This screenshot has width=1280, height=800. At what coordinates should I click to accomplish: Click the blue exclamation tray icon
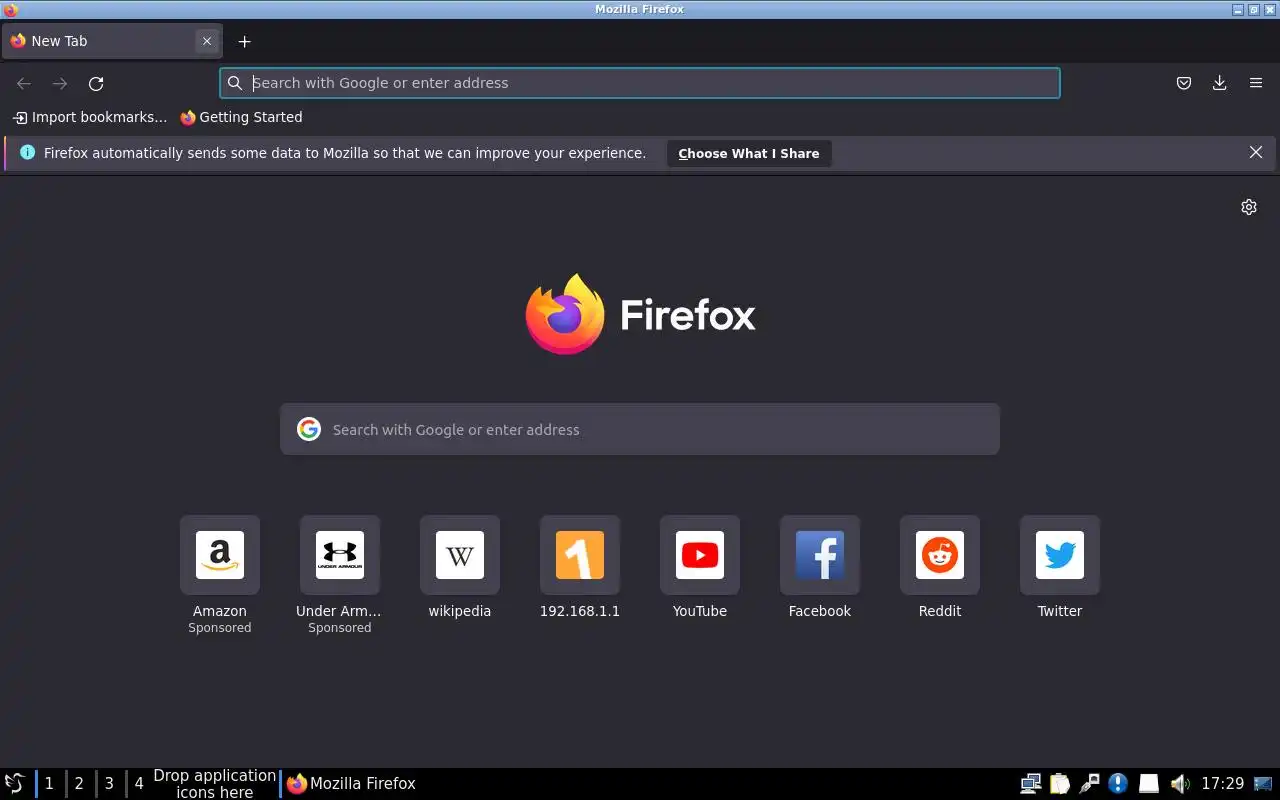(x=1119, y=783)
